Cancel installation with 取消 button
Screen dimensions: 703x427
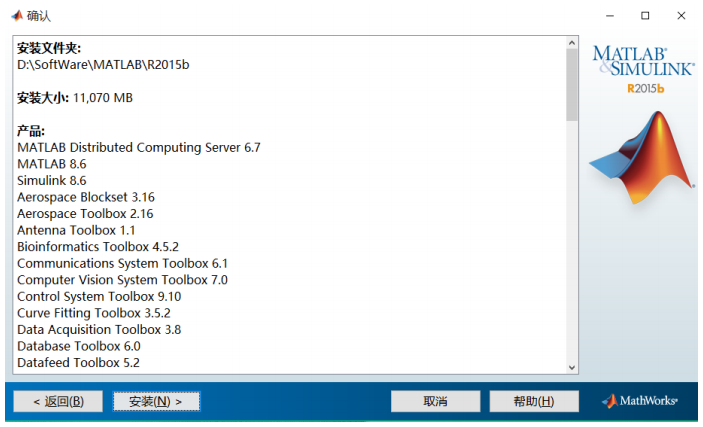435,401
